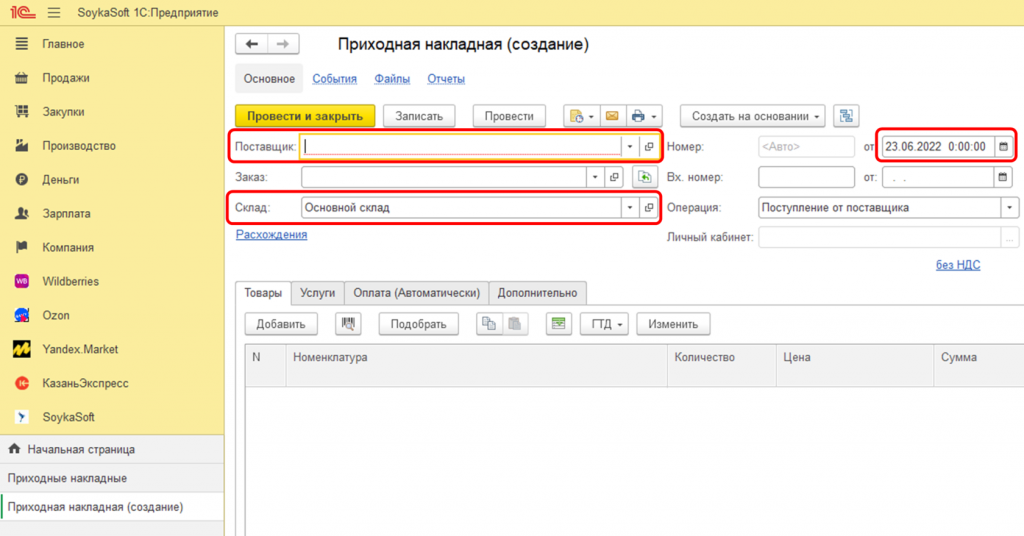Image resolution: width=1024 pixels, height=536 pixels.
Task: Switch to the Дополнительно tab
Action: click(537, 293)
